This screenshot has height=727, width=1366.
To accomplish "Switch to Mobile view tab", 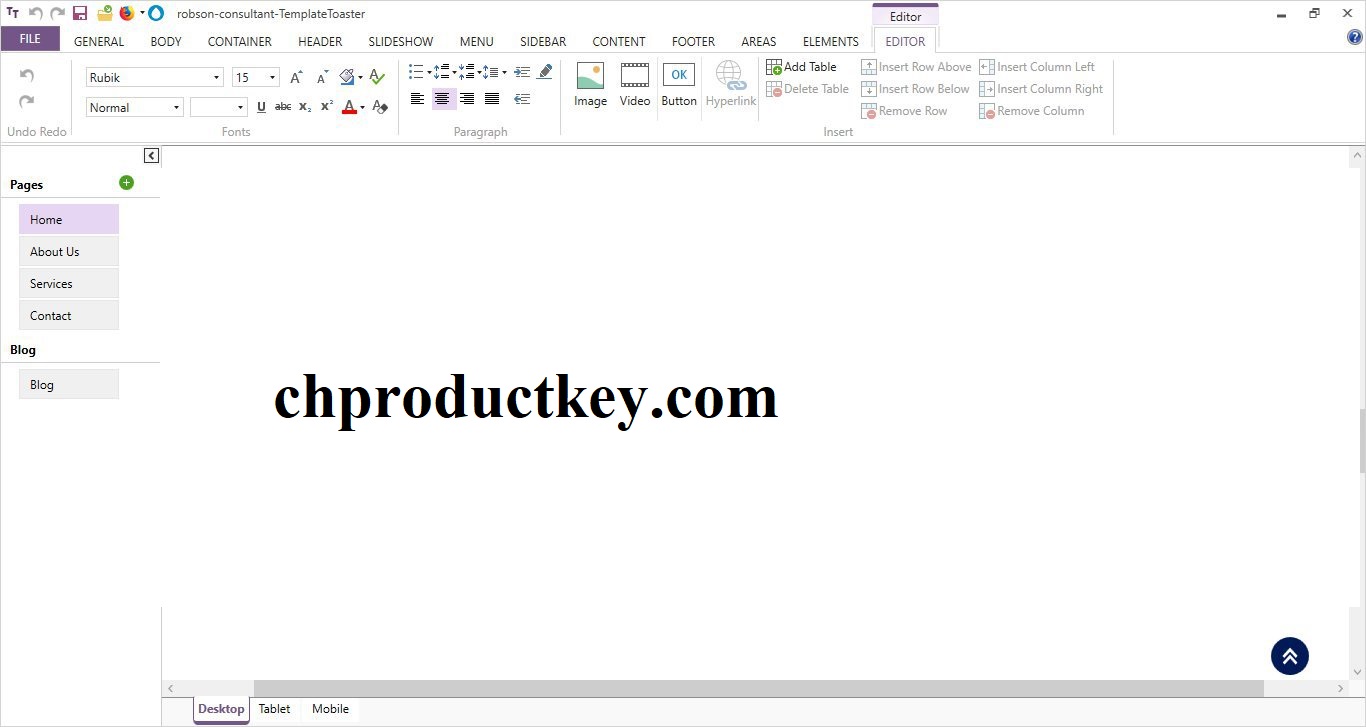I will [x=330, y=709].
